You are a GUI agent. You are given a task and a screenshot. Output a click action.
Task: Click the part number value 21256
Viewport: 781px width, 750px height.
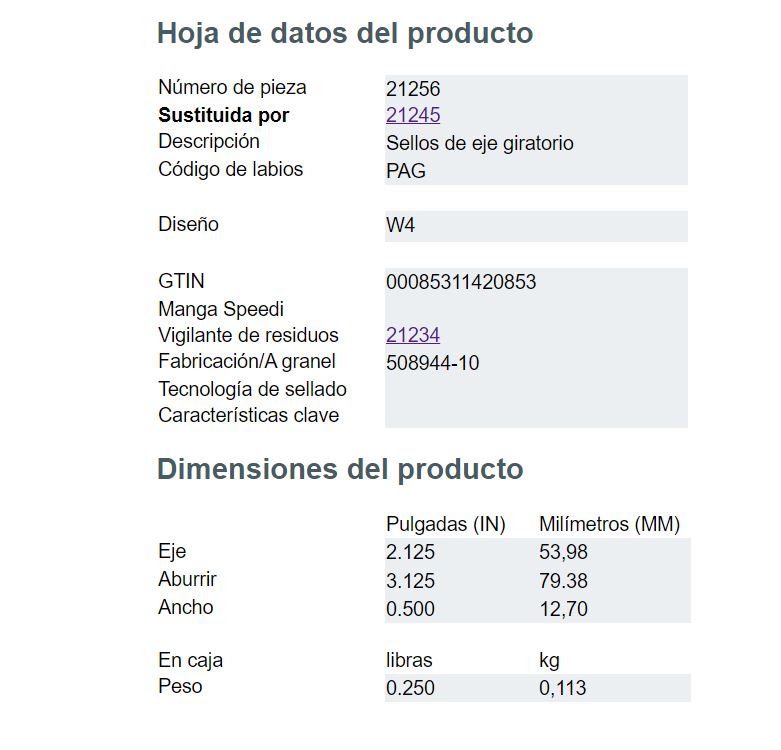point(413,89)
